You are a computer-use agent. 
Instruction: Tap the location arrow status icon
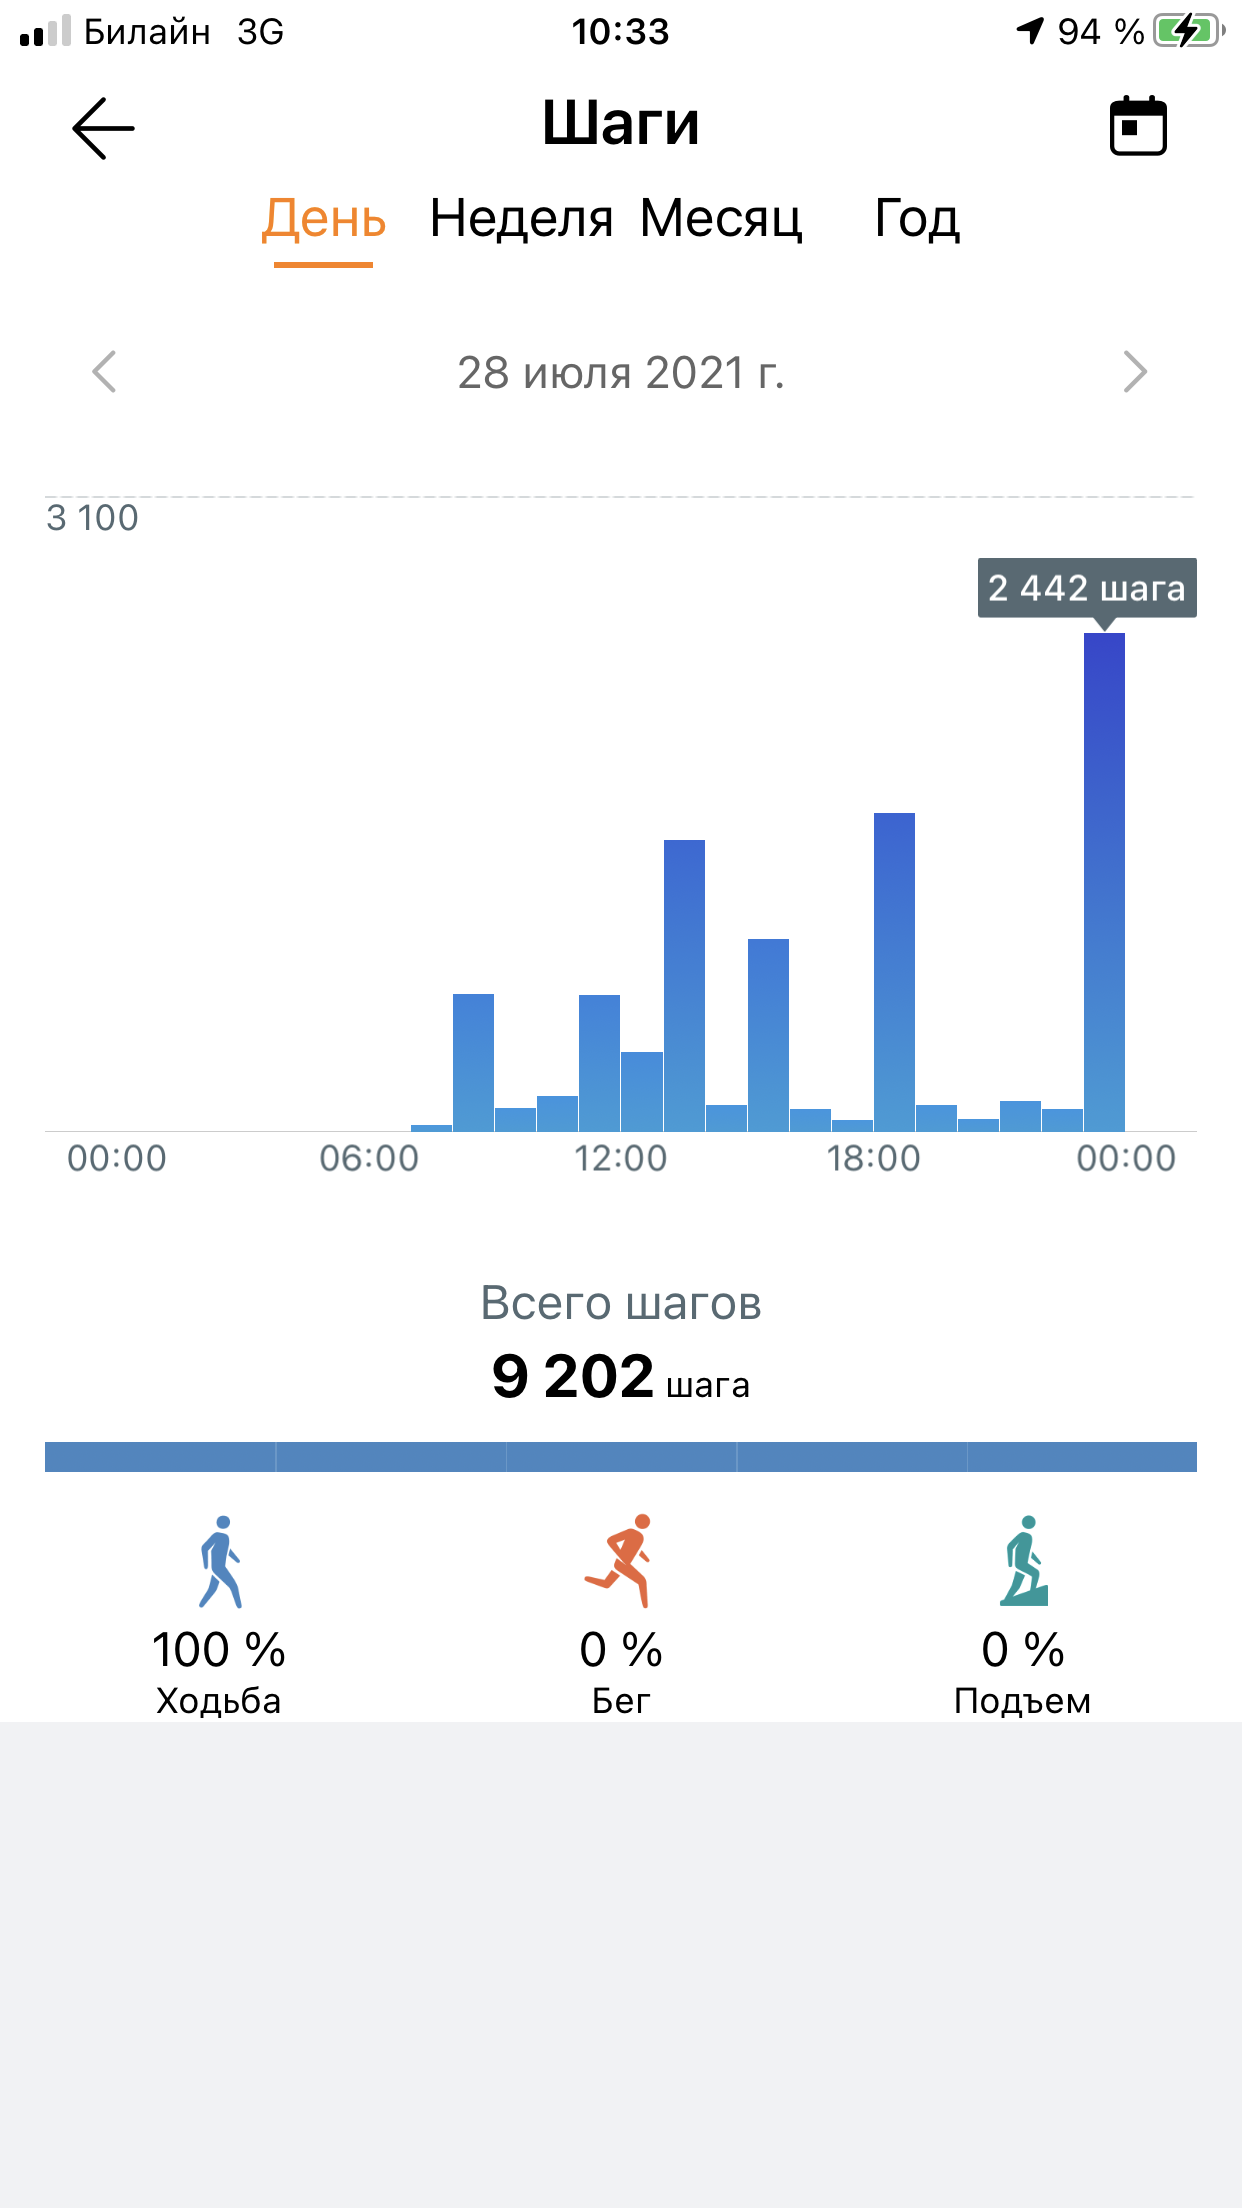tap(1030, 31)
